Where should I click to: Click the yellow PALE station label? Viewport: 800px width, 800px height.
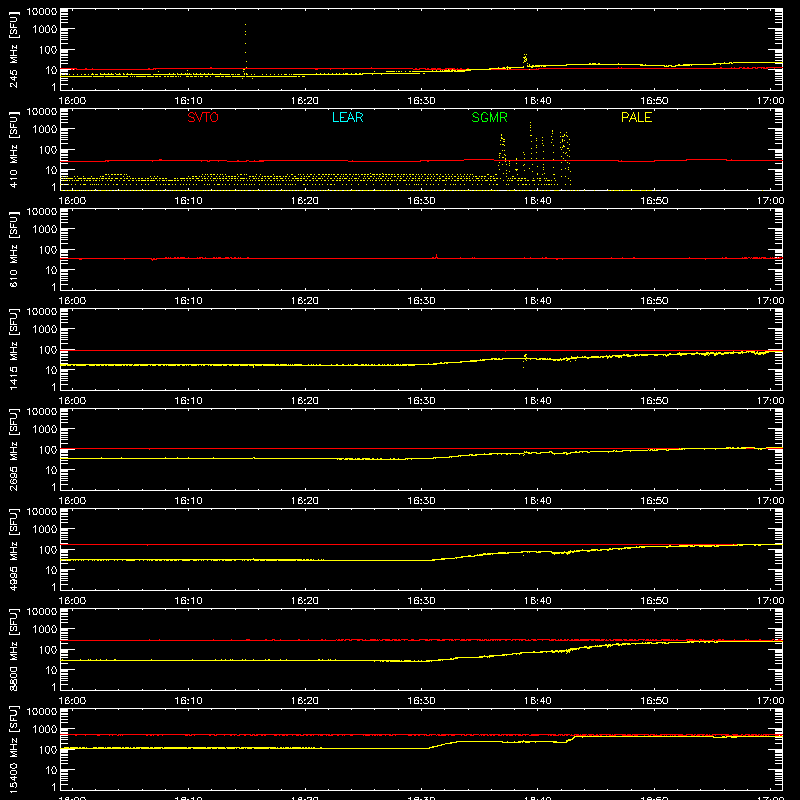coord(636,117)
